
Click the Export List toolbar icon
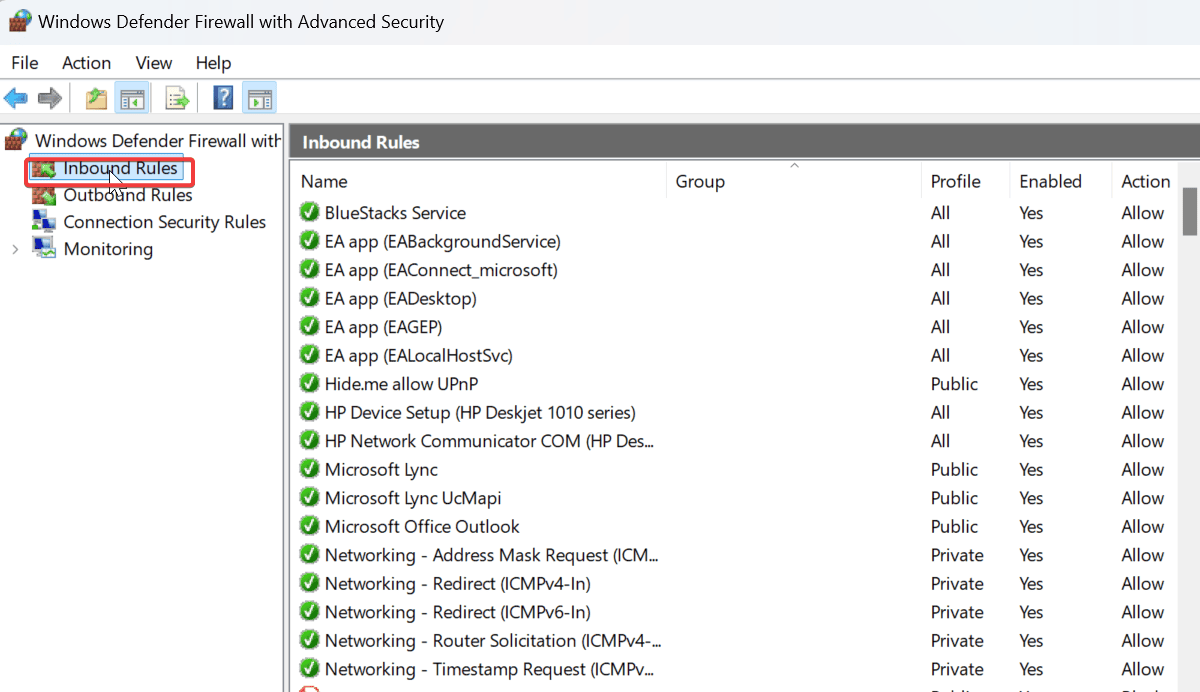pyautogui.click(x=177, y=98)
